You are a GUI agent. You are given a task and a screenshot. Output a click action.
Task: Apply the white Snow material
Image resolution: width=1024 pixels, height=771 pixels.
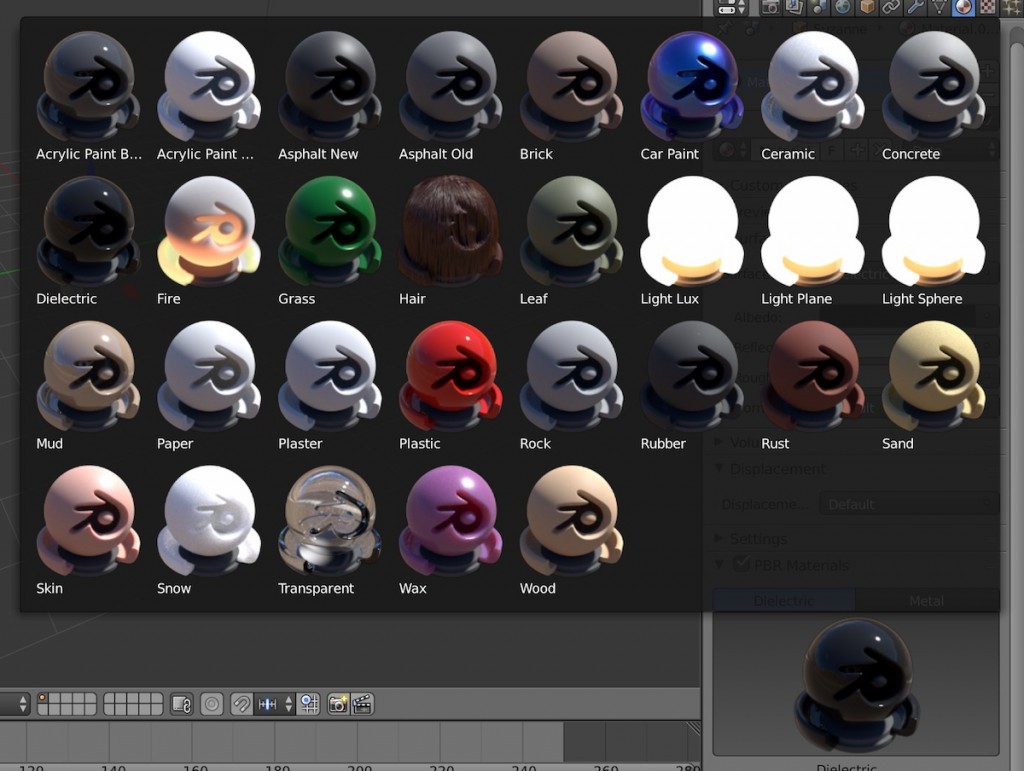click(209, 531)
